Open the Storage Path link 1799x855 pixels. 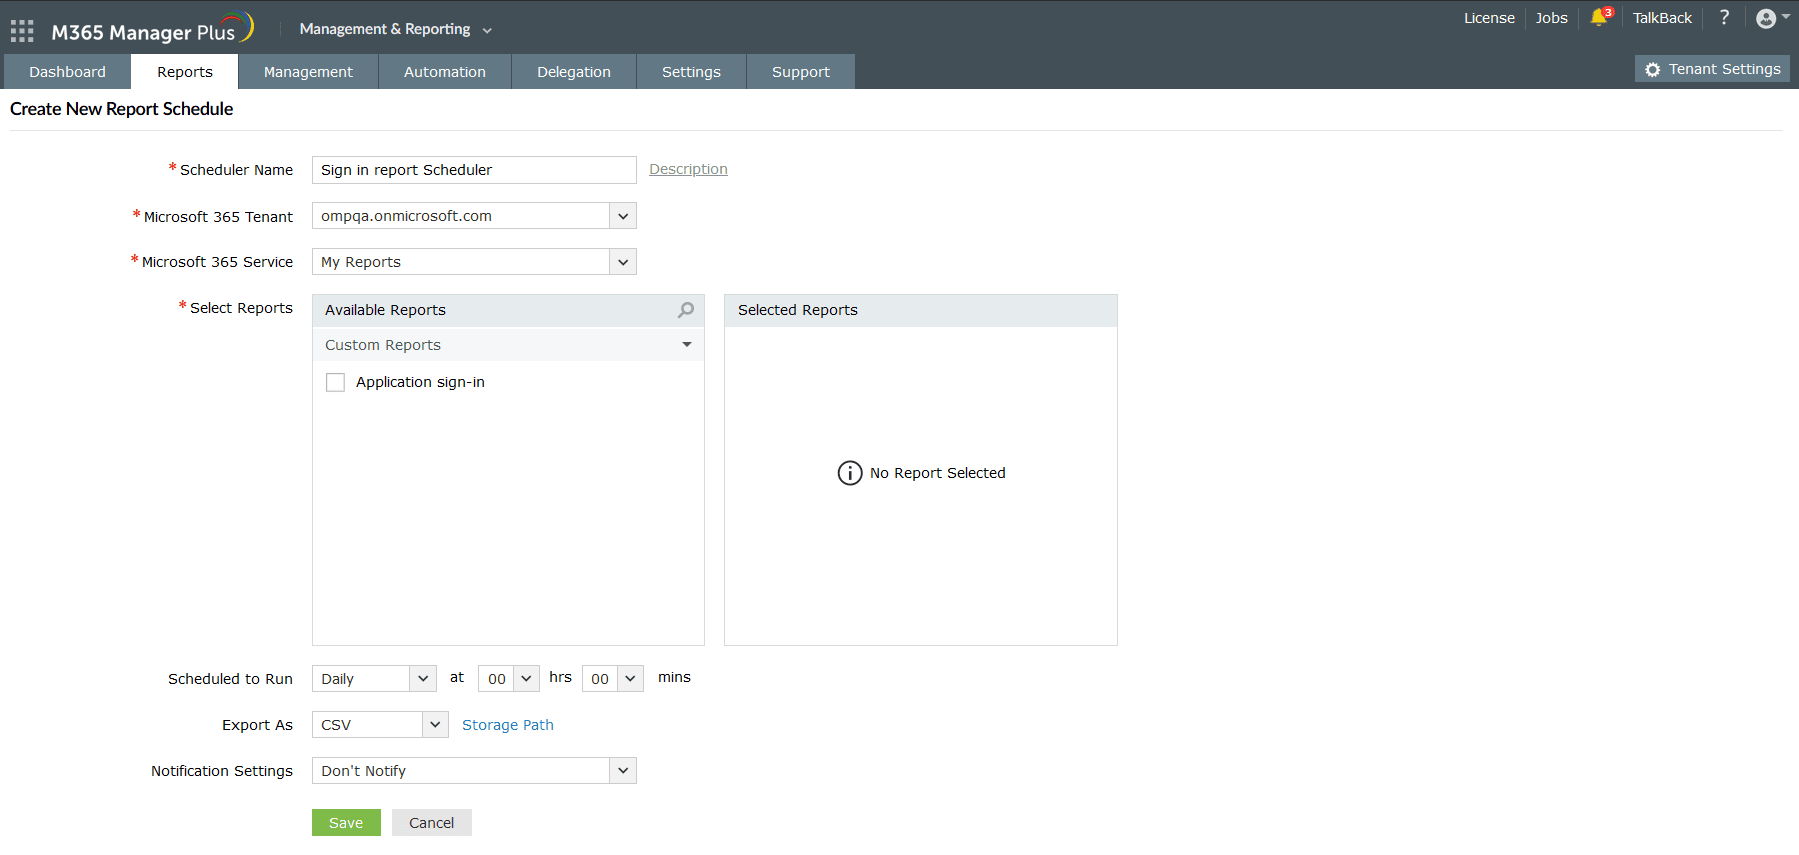[x=508, y=725]
